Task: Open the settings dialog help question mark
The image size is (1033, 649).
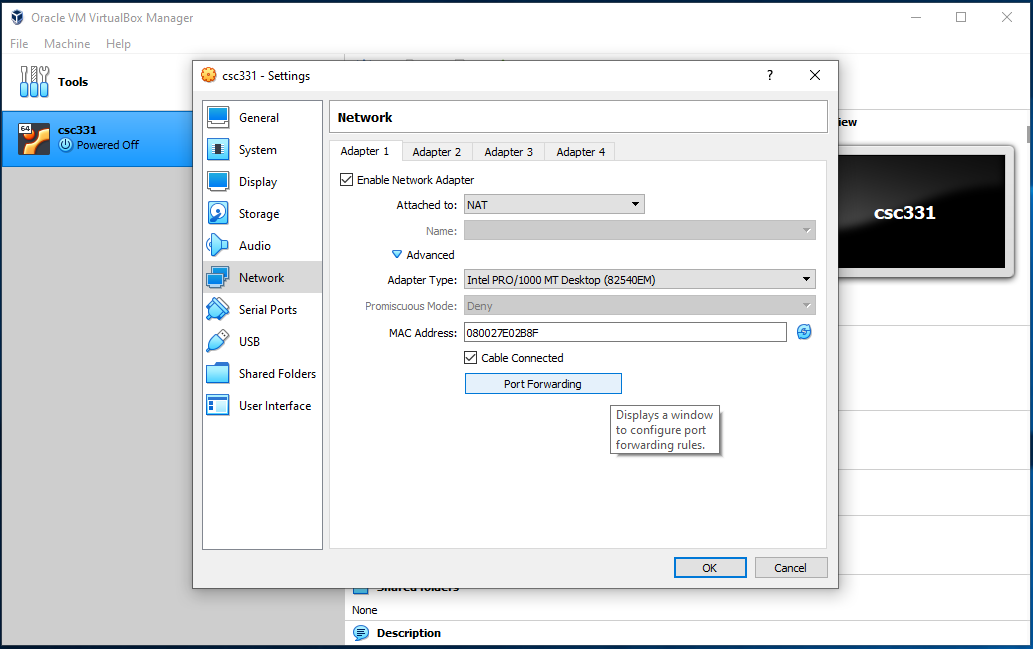Action: (769, 75)
